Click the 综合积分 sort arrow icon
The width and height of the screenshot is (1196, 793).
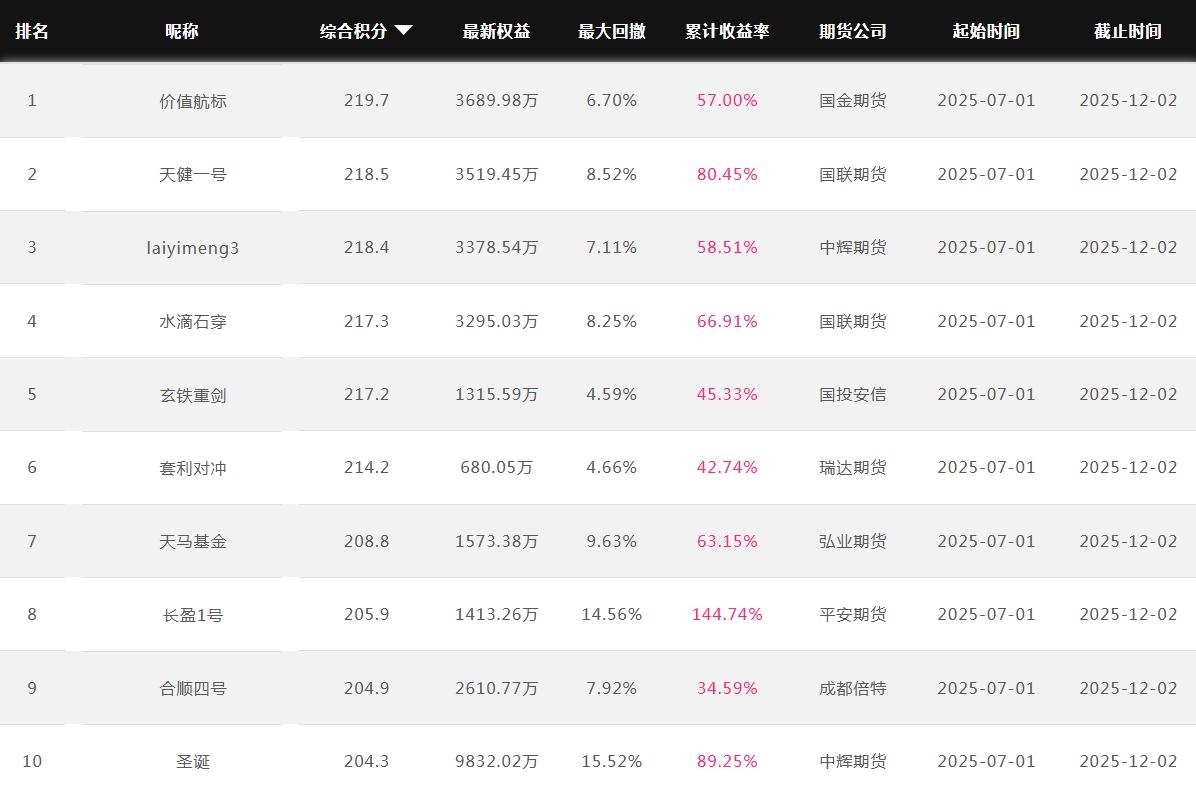(x=403, y=31)
